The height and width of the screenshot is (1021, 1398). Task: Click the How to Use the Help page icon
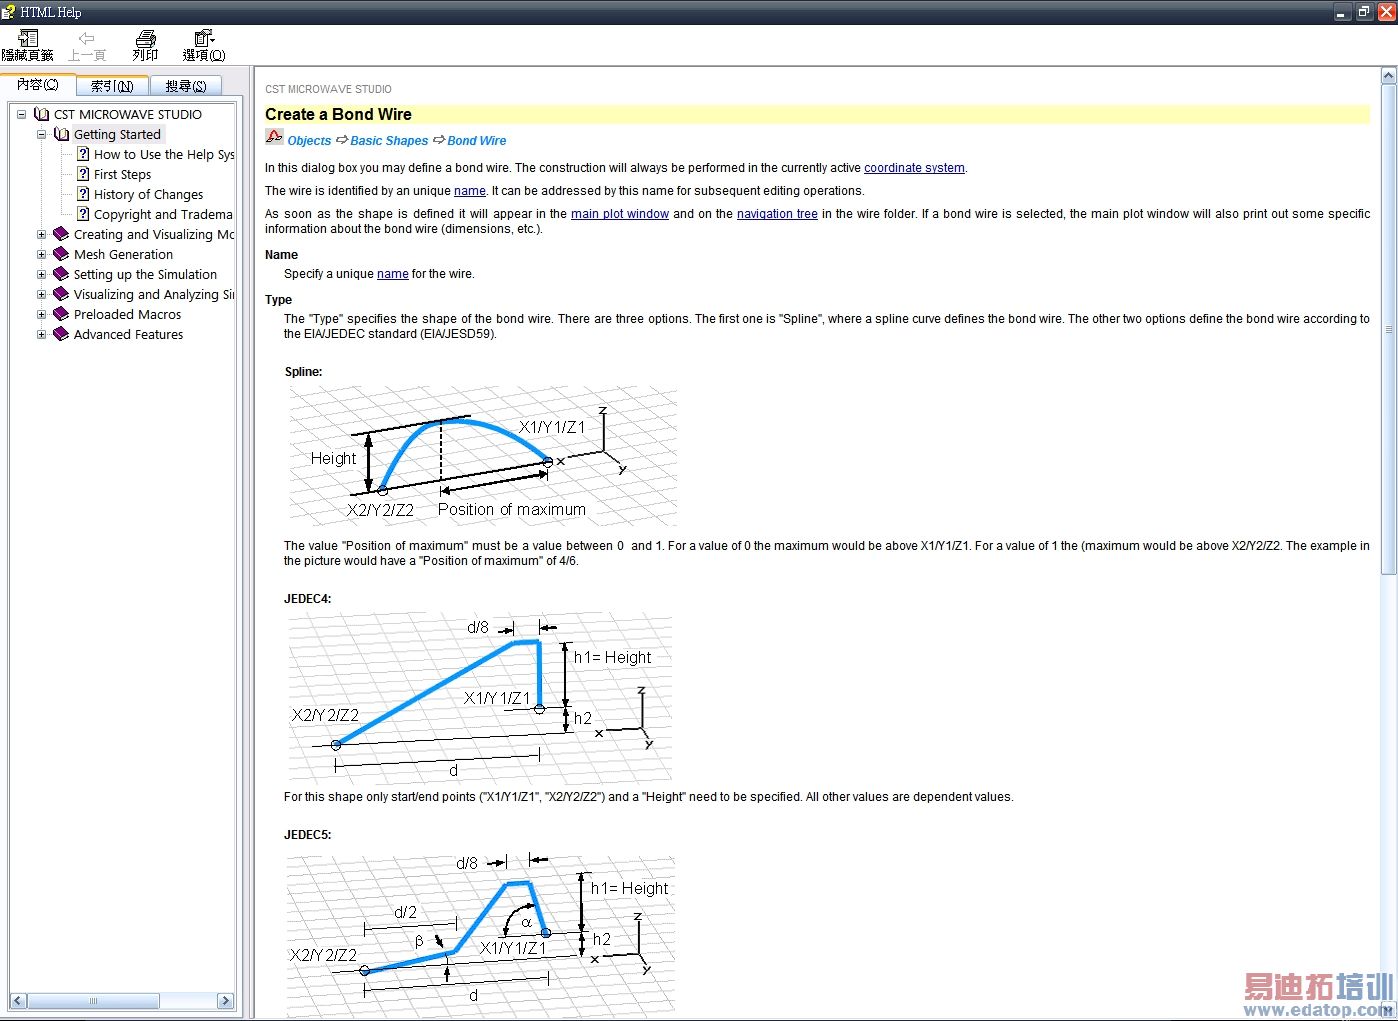(83, 154)
